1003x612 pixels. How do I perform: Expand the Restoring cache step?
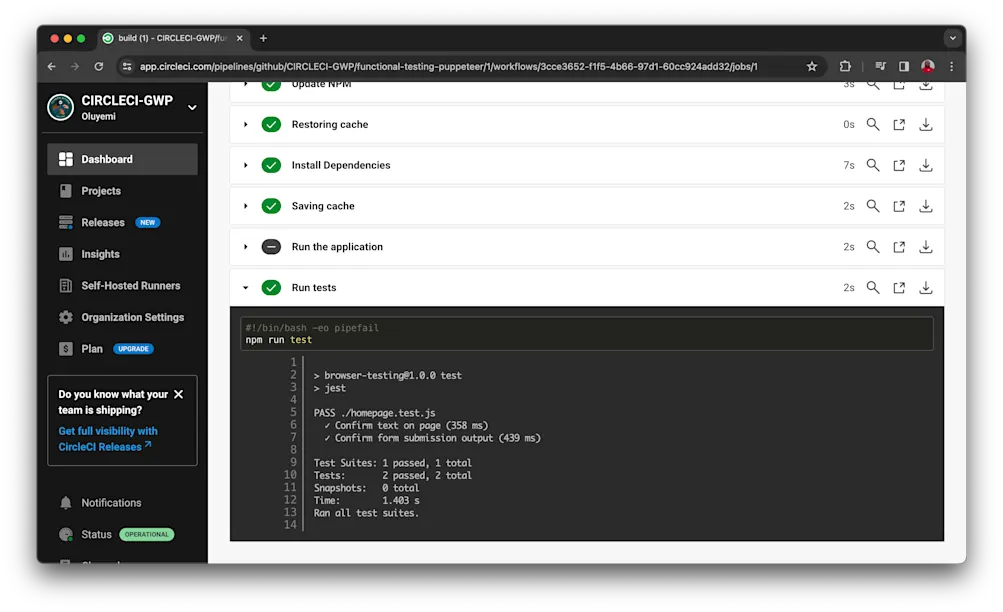pyautogui.click(x=246, y=124)
